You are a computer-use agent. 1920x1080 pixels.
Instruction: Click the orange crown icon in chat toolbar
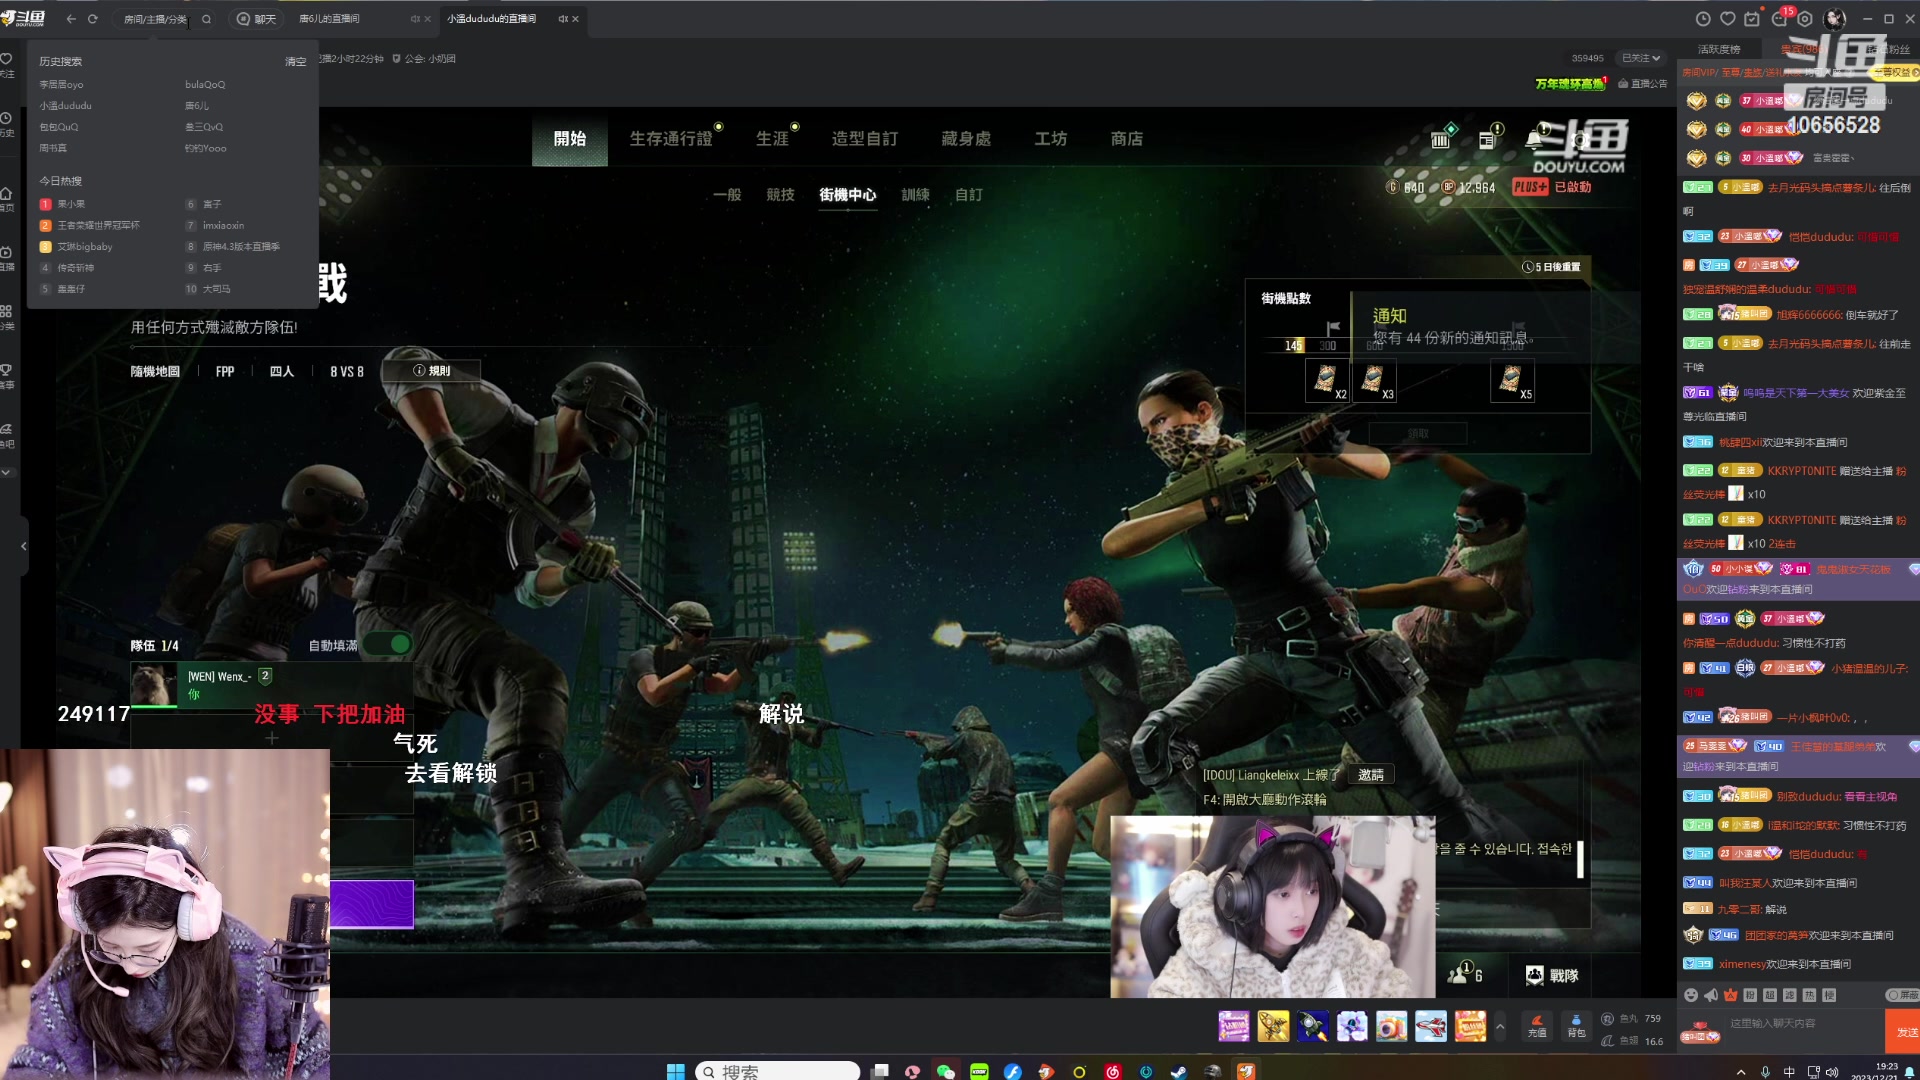point(1731,995)
